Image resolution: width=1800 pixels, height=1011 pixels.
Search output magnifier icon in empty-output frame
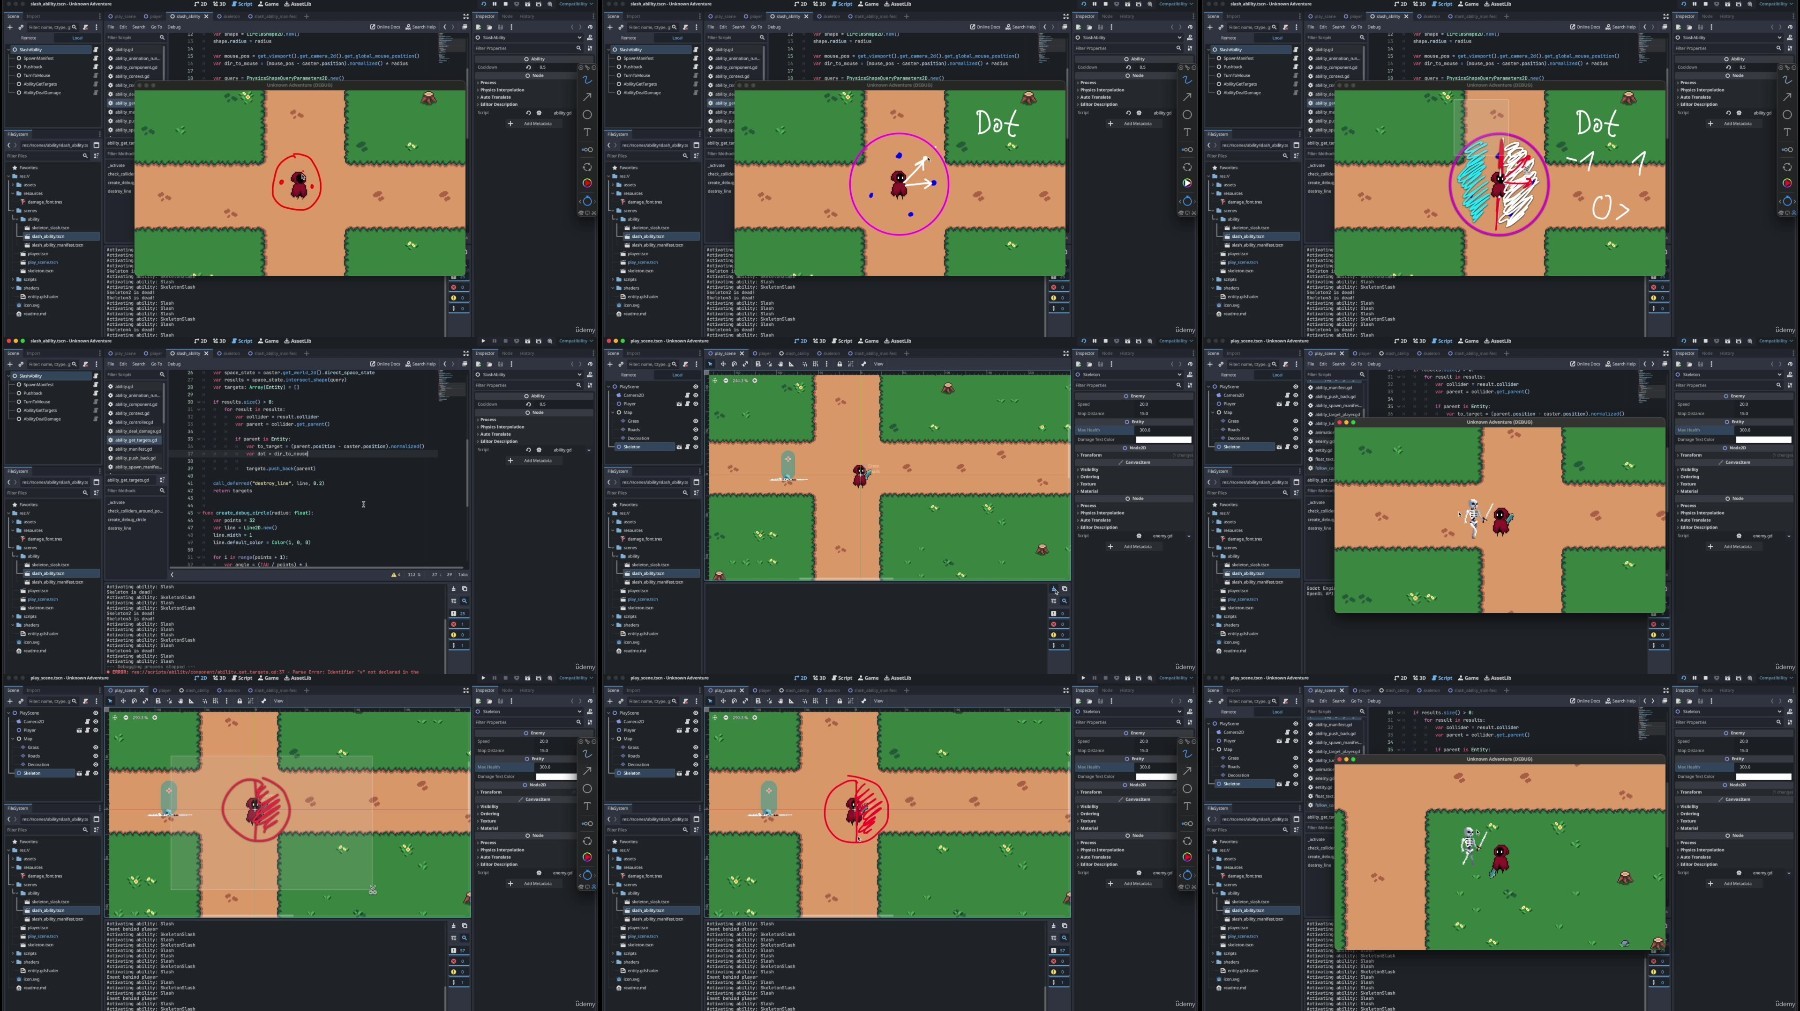pyautogui.click(x=1064, y=601)
